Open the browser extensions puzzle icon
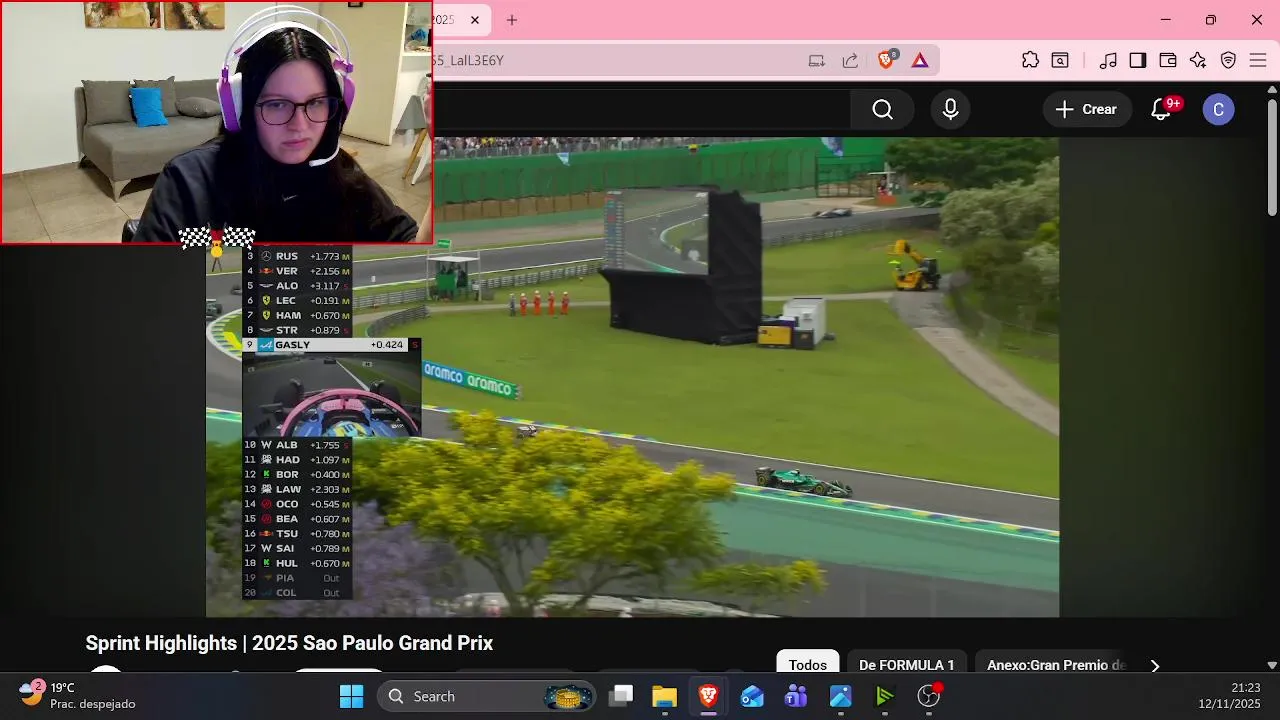This screenshot has width=1280, height=720. click(x=1030, y=60)
